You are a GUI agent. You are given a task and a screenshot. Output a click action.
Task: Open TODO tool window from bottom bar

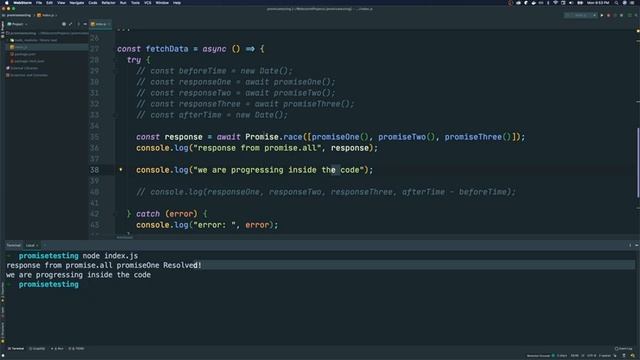(76, 349)
